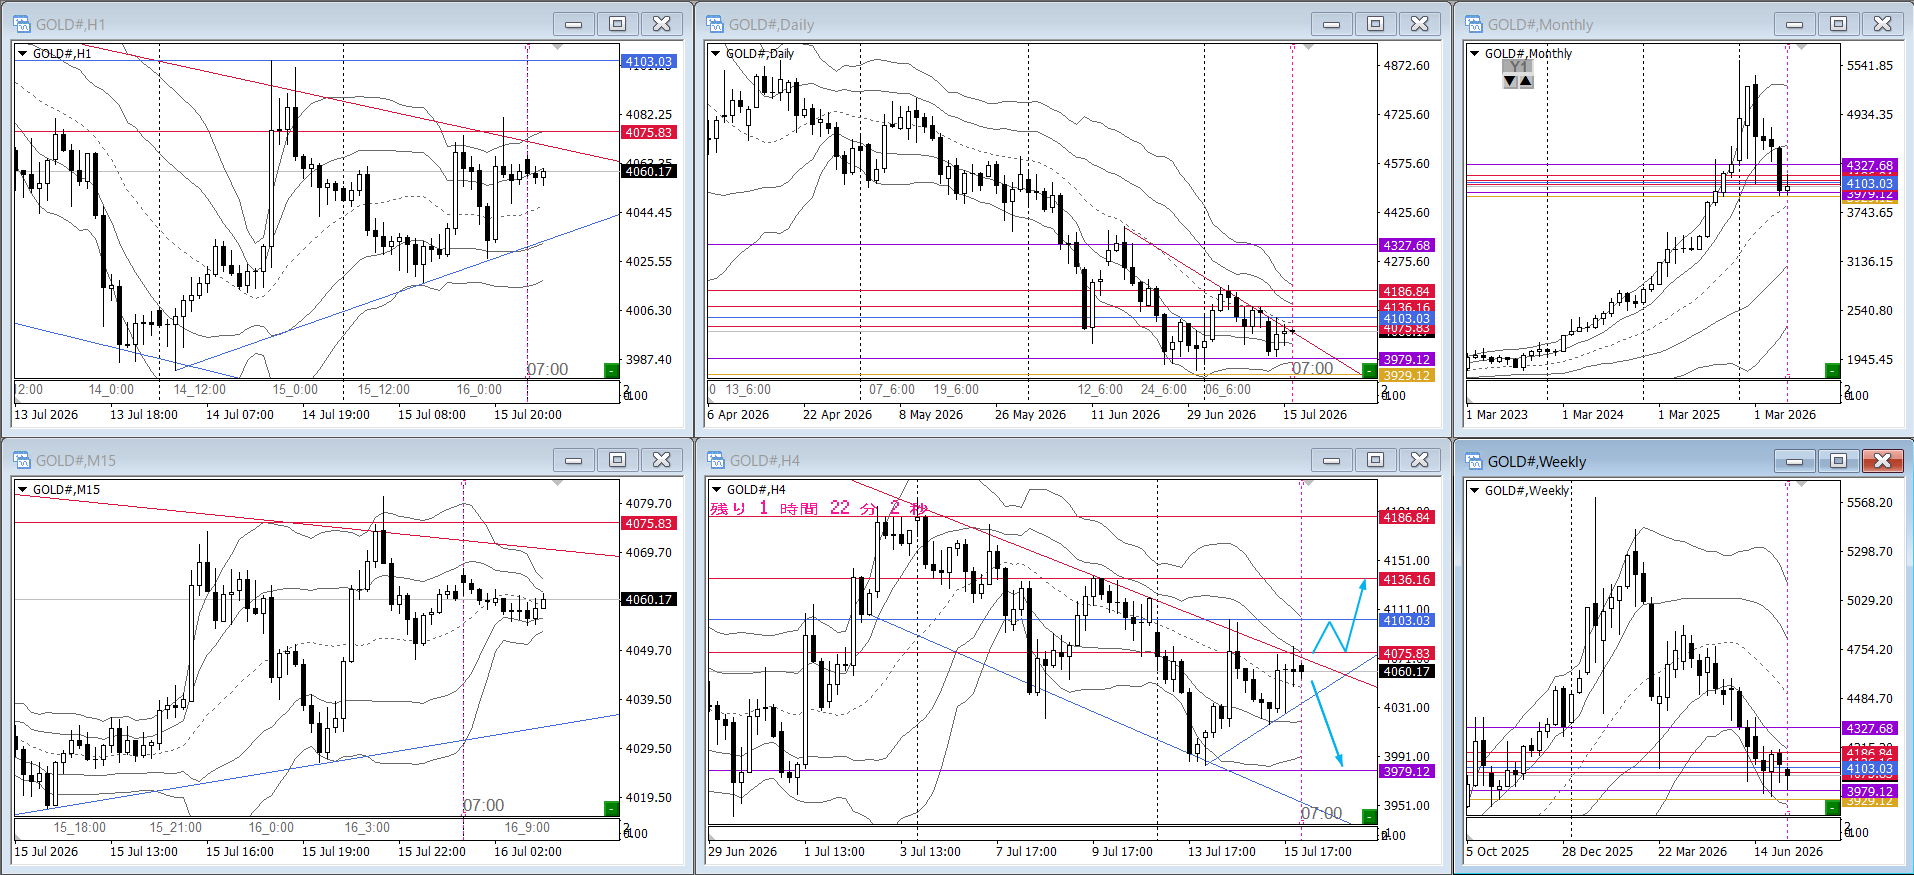Click the 07:00 time label on the M15 chart
The width and height of the screenshot is (1914, 875).
tap(483, 805)
